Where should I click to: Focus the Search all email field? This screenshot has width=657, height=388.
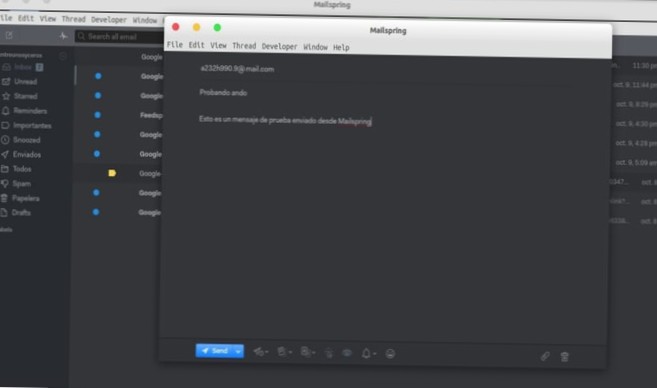119,36
